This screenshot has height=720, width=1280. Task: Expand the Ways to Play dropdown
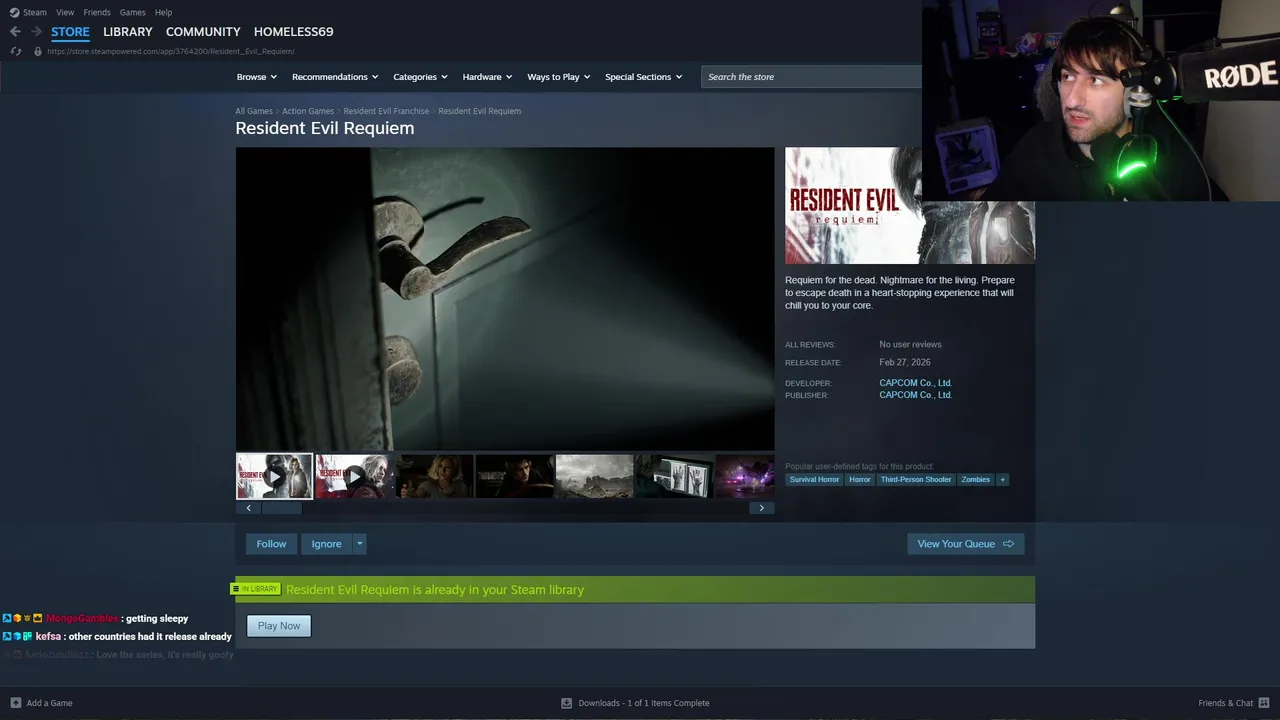tap(559, 77)
